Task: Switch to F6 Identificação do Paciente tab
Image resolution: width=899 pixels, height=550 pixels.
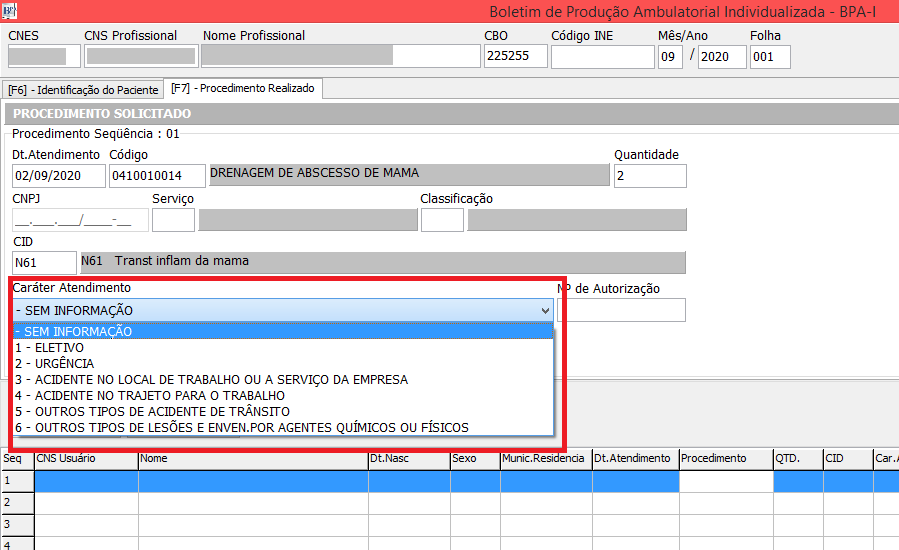Action: [x=83, y=90]
